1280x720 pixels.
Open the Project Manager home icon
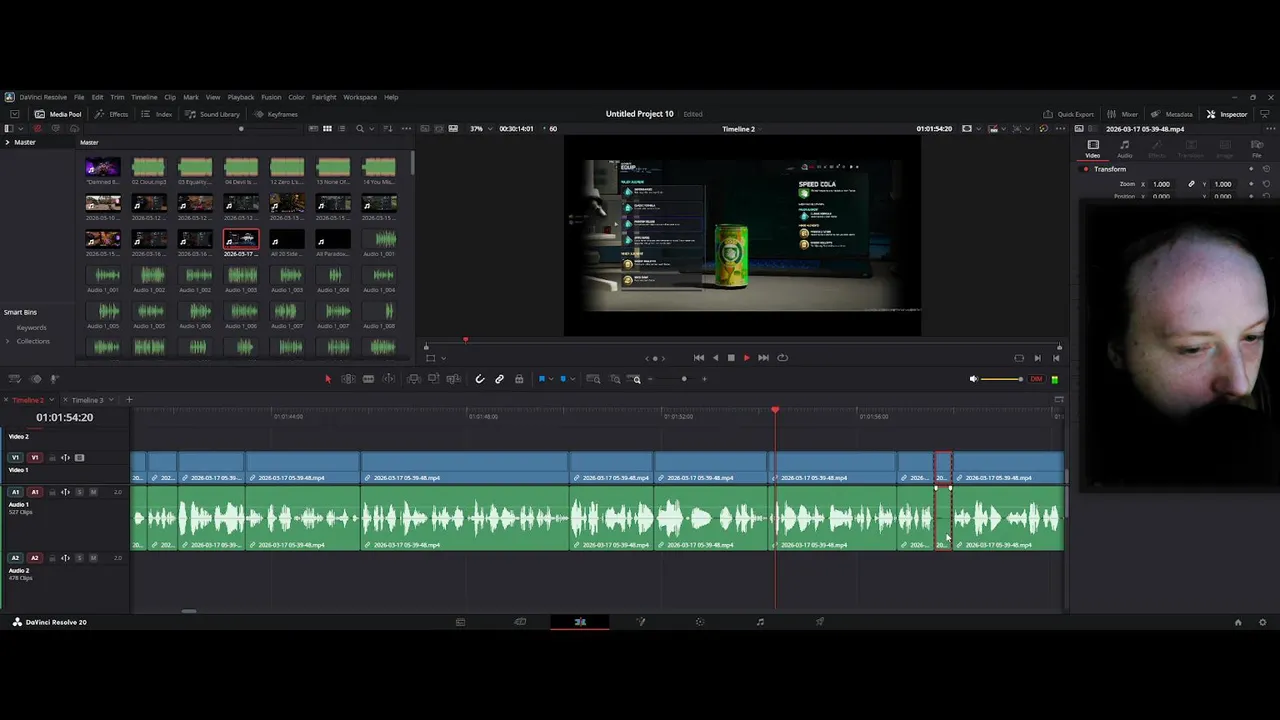pyautogui.click(x=1238, y=622)
